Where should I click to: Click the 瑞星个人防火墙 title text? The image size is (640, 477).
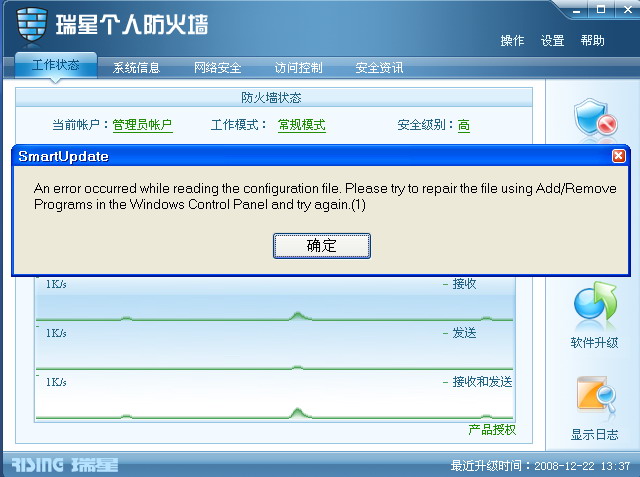[x=132, y=24]
